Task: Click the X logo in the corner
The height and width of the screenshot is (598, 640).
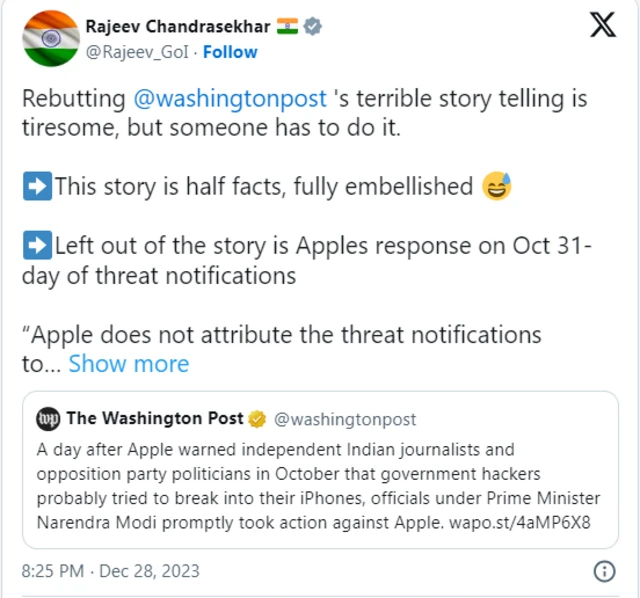Action: click(x=603, y=27)
